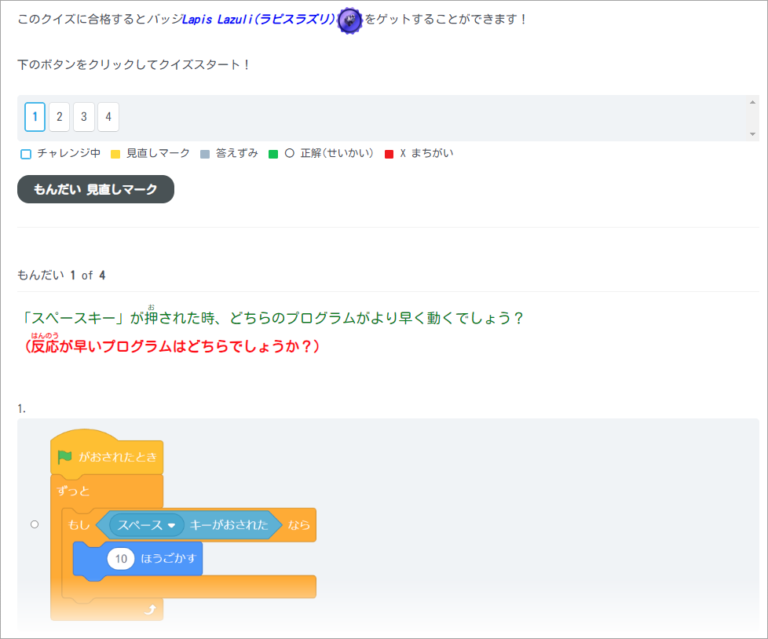Viewport: 768px width, 639px height.
Task: Click the 10 value field in the move block
Action: tap(121, 560)
